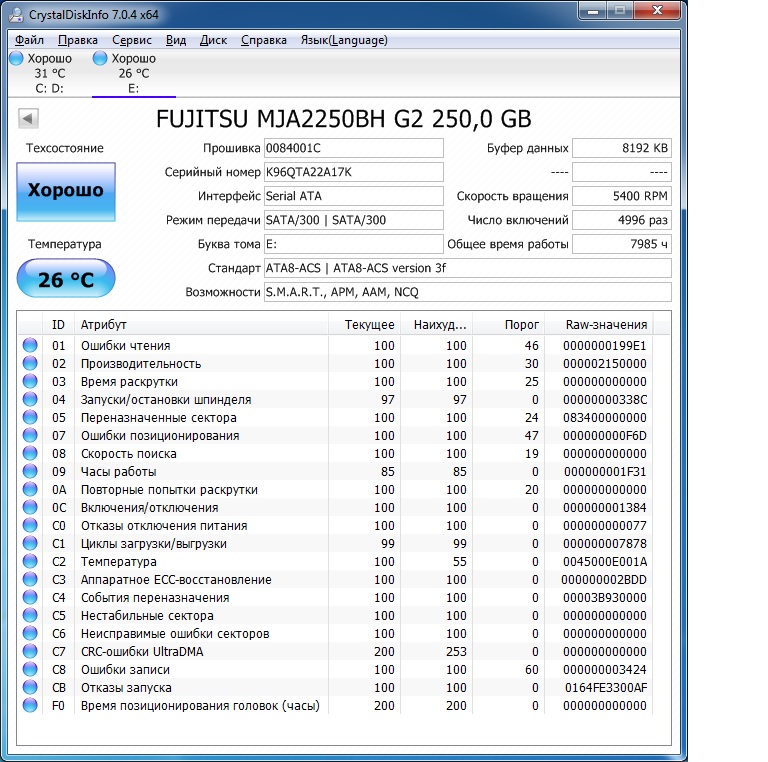768x762 pixels.
Task: Click status orb for Ошибки записи row
Action: 30,669
